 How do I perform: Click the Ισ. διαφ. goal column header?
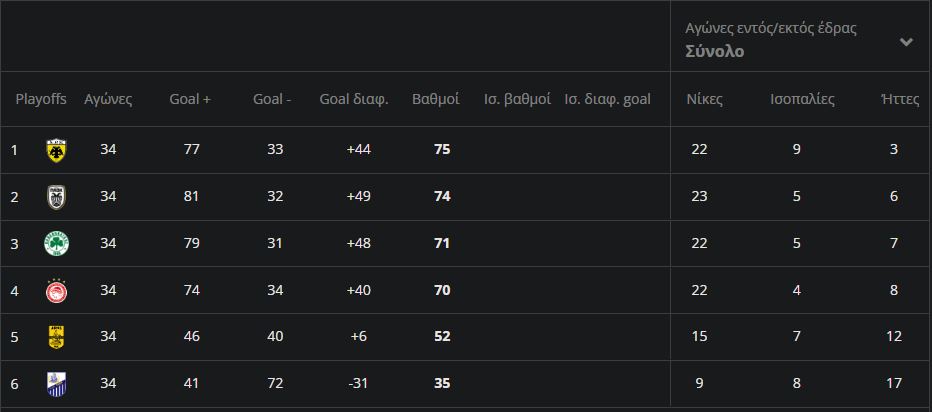[607, 99]
